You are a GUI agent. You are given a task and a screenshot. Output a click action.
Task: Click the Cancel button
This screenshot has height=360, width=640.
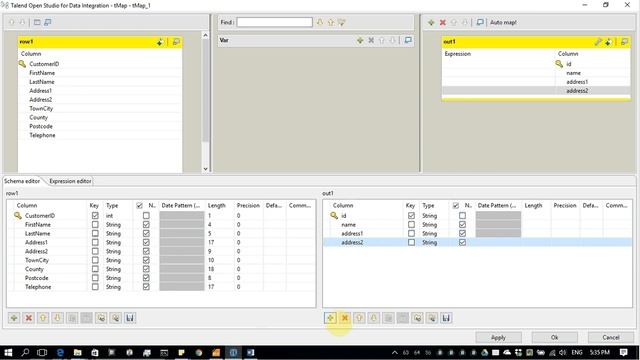pos(611,338)
